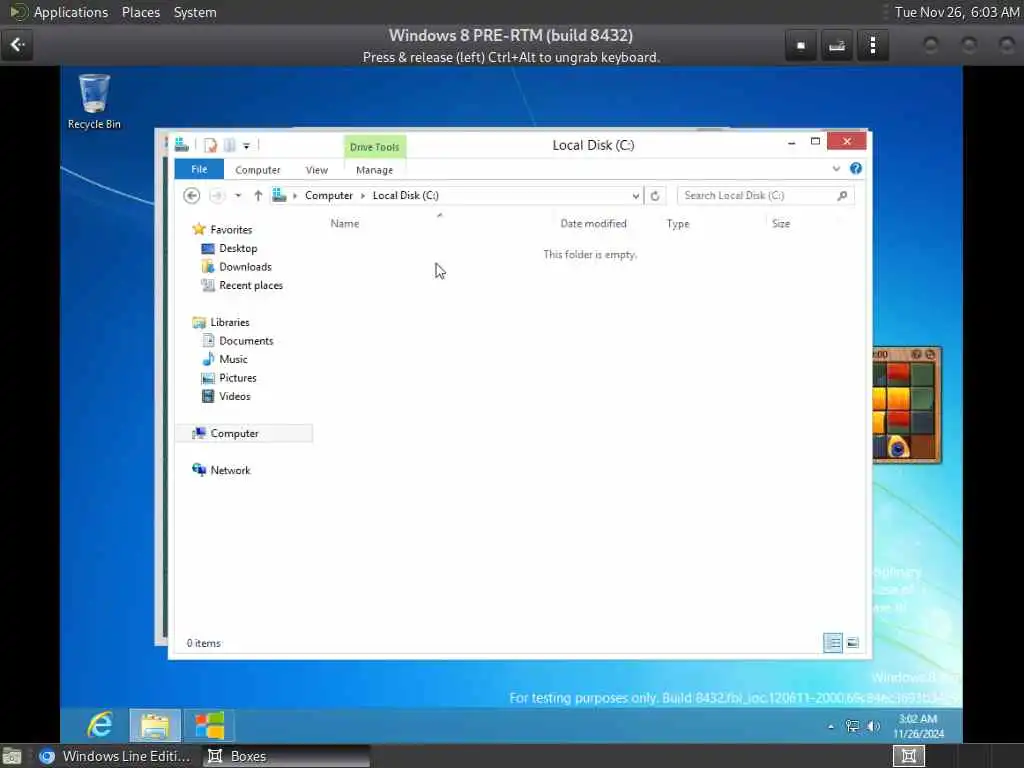The width and height of the screenshot is (1024, 768).
Task: Click the Properties icon in quick access toolbar
Action: click(210, 145)
